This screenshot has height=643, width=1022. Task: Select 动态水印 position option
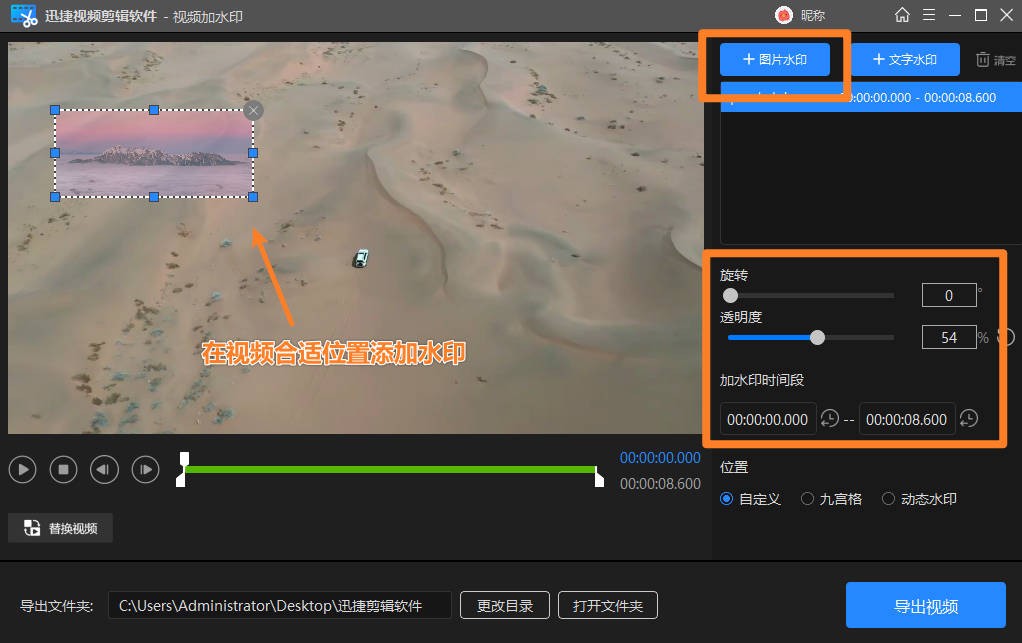888,499
